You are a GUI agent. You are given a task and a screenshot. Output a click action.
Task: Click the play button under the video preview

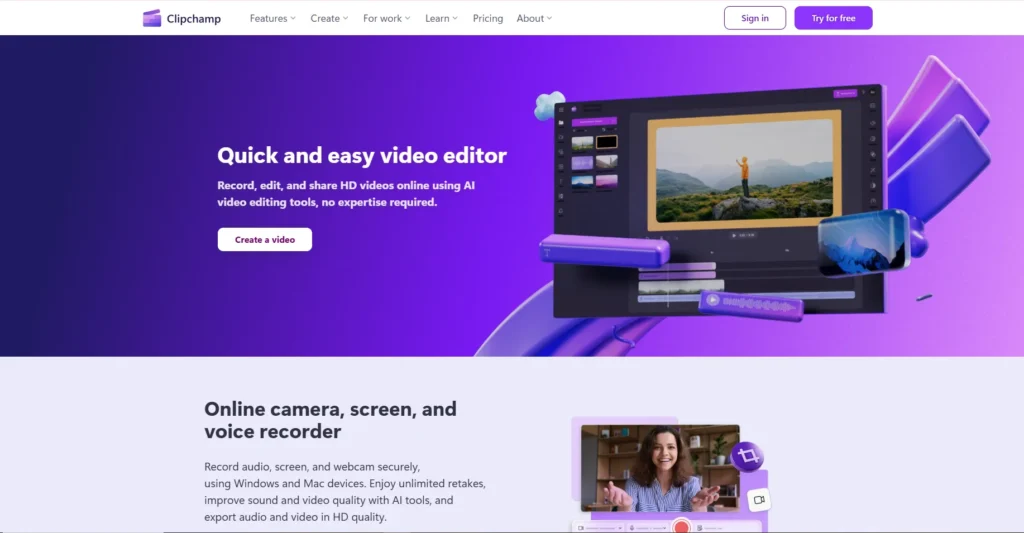click(x=734, y=235)
